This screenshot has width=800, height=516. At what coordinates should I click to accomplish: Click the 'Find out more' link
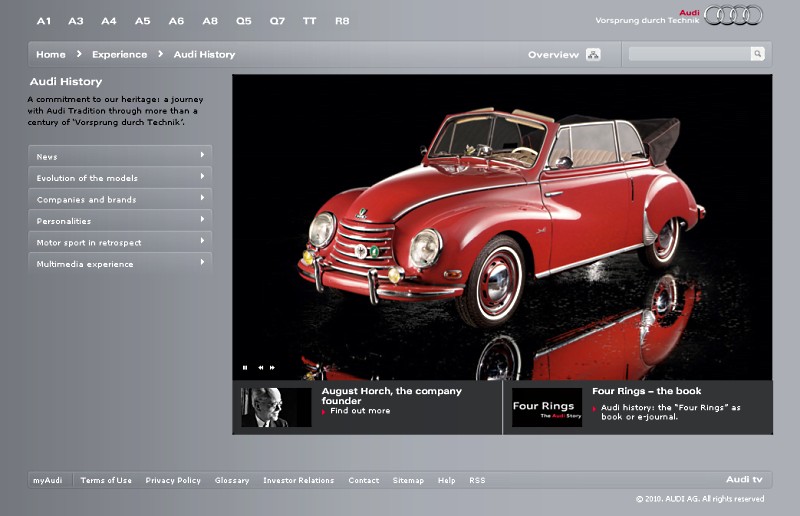coord(360,411)
